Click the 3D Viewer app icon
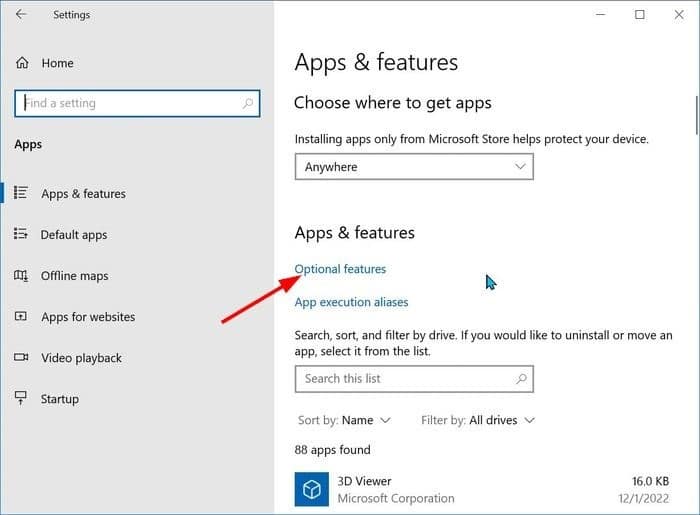The width and height of the screenshot is (700, 515). tap(312, 490)
